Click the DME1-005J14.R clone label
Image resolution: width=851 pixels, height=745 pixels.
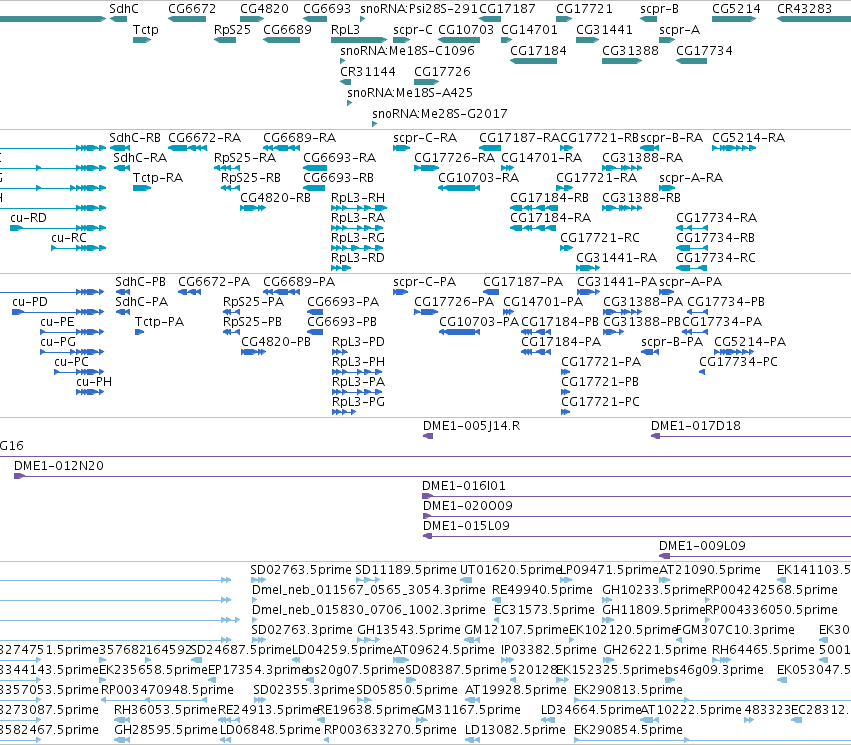472,426
